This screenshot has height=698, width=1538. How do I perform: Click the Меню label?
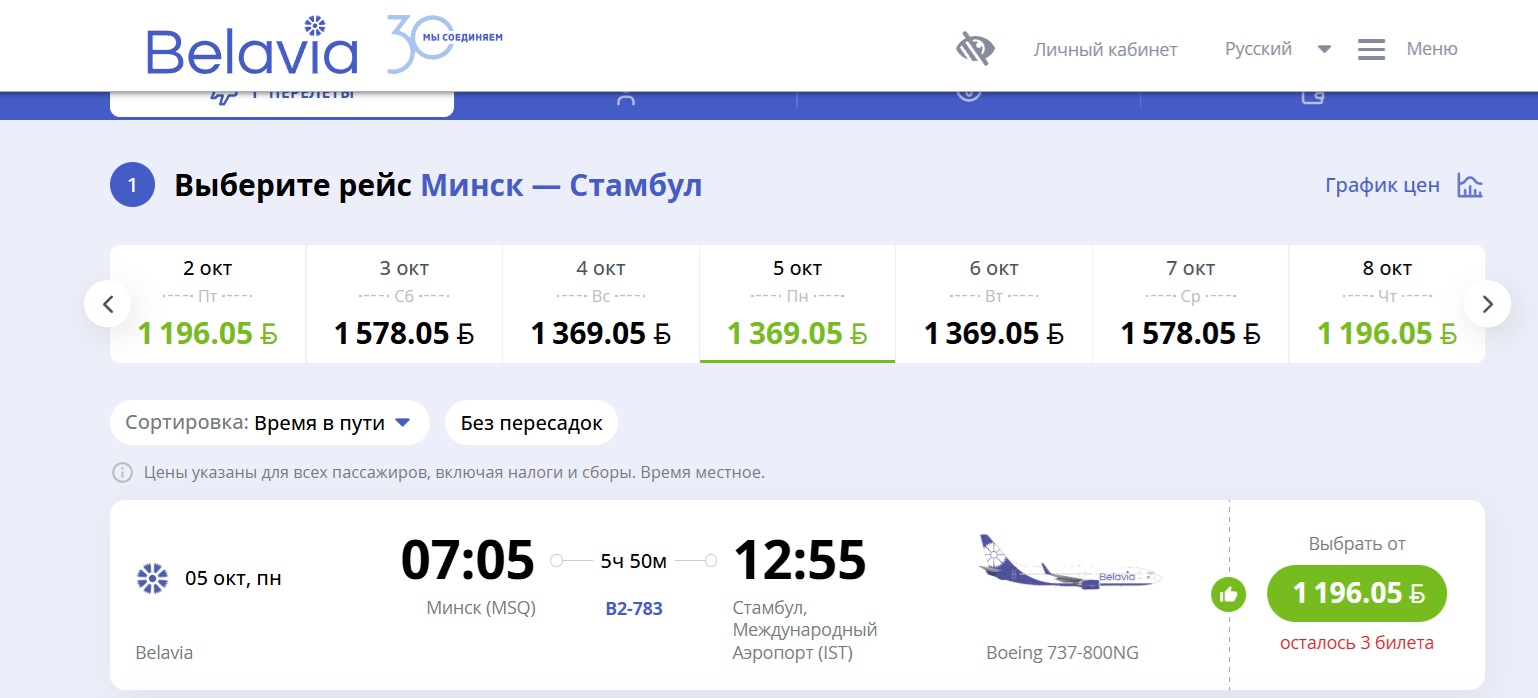click(x=1432, y=49)
